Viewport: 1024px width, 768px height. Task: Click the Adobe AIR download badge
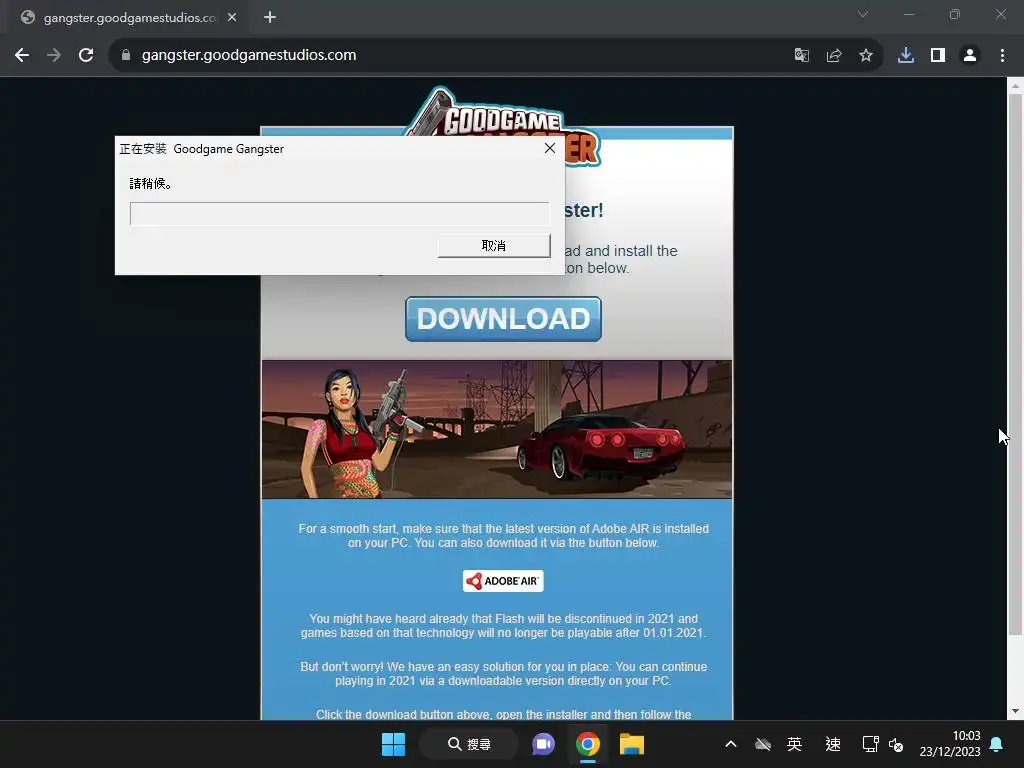tap(503, 581)
